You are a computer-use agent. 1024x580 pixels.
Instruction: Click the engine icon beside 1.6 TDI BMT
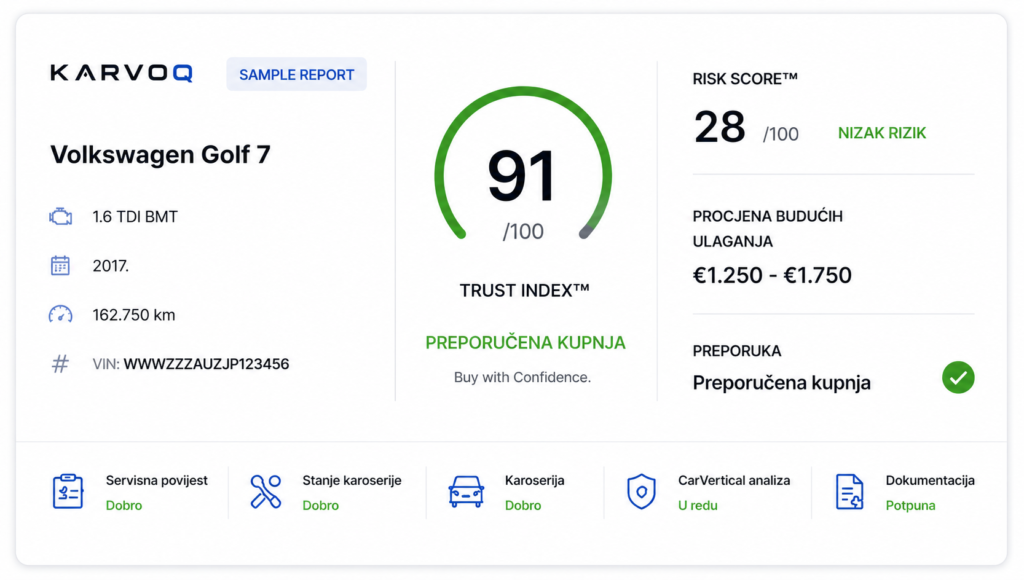[x=61, y=216]
